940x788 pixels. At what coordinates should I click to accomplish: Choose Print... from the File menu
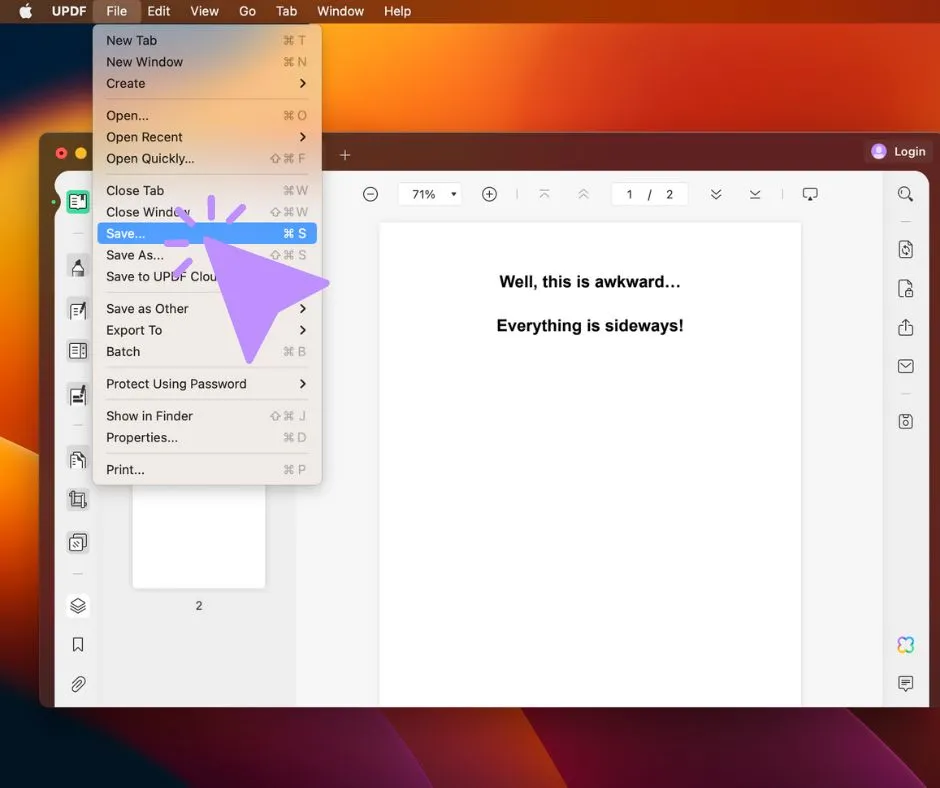click(x=207, y=470)
